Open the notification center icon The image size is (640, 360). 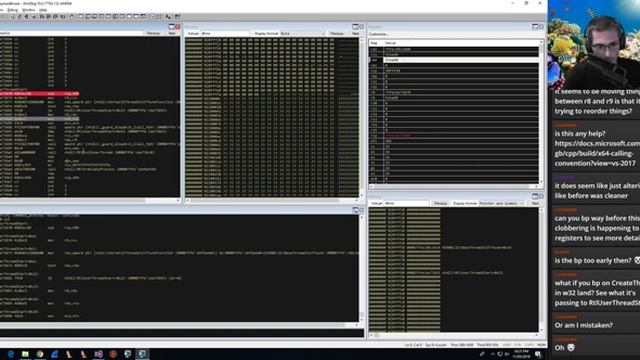coord(538,354)
